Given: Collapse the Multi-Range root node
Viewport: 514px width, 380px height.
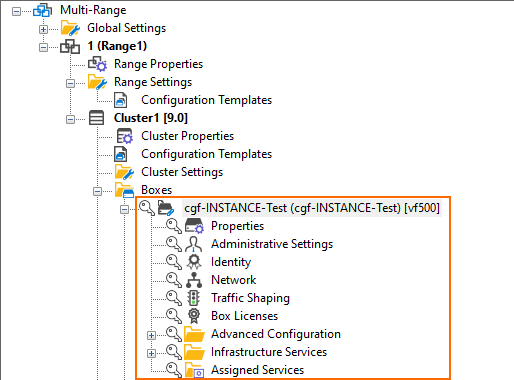Looking at the screenshot, I should (x=16, y=11).
